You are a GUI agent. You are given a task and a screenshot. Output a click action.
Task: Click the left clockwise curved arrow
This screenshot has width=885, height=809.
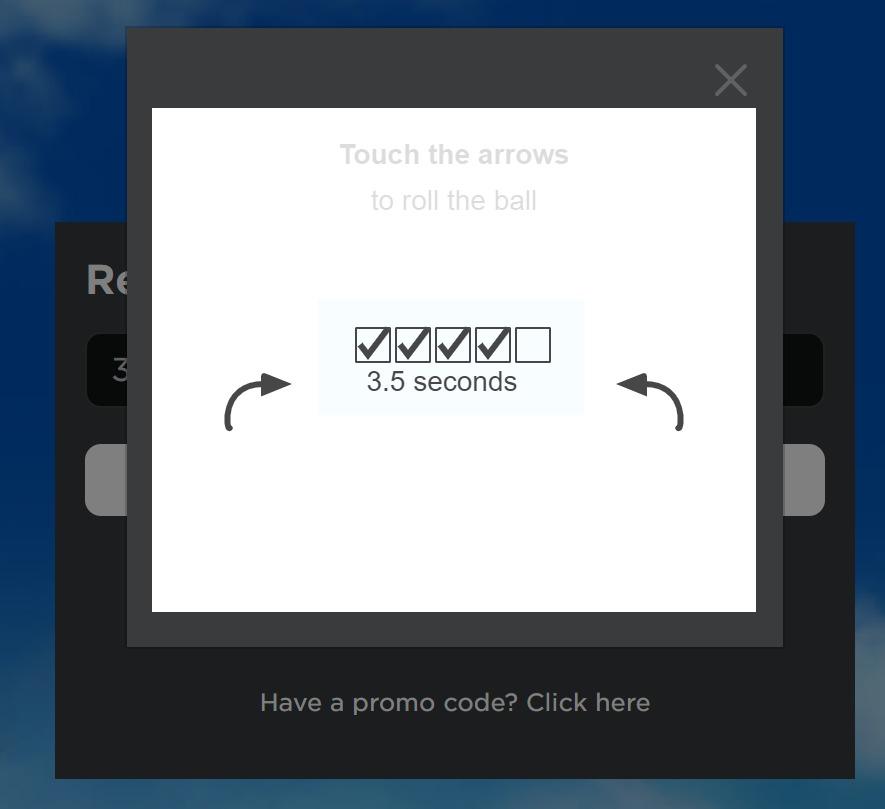tap(257, 401)
